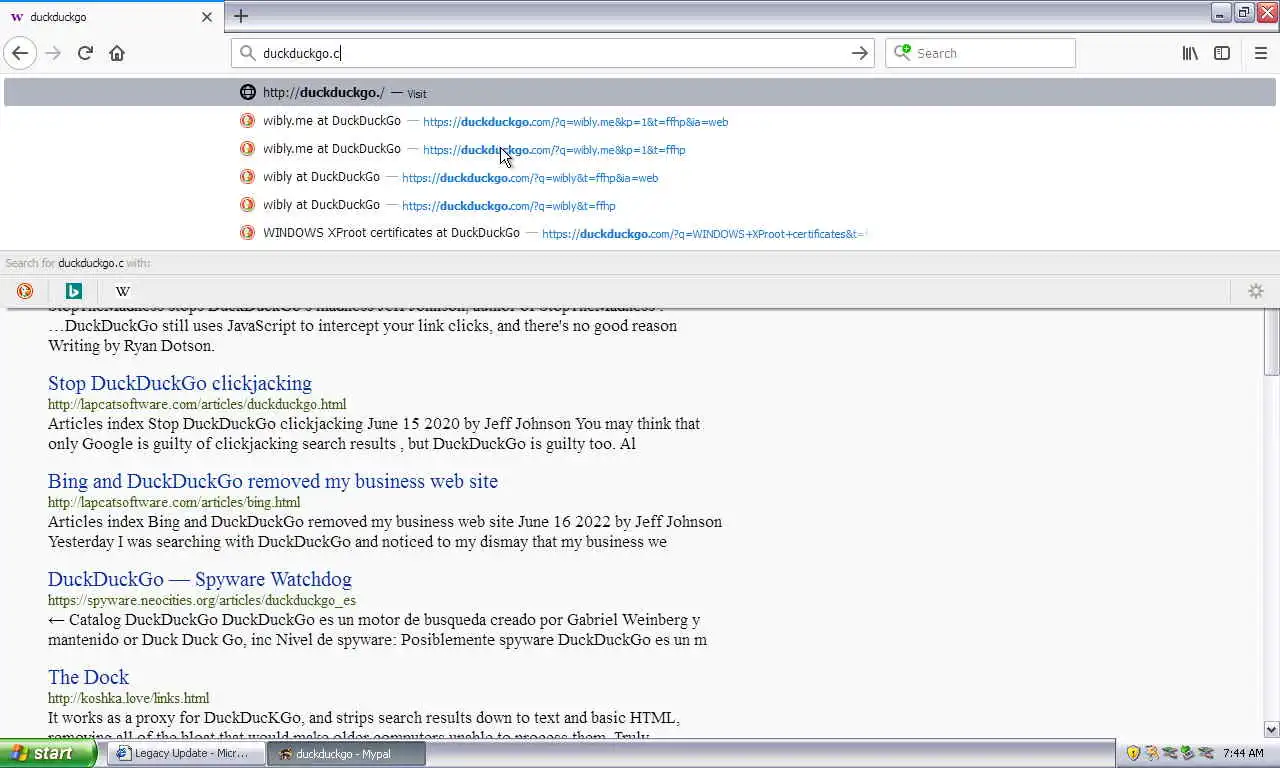Click the security shield tray icon
This screenshot has width=1280, height=768.
click(x=1133, y=753)
